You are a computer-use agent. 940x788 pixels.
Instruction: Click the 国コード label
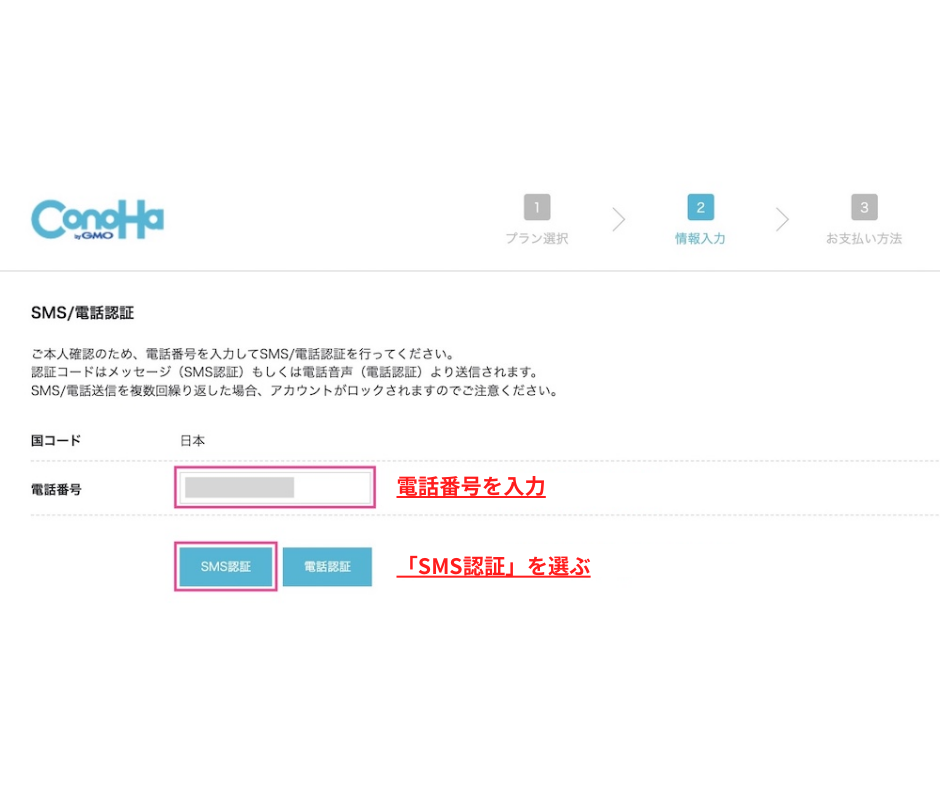coord(56,441)
